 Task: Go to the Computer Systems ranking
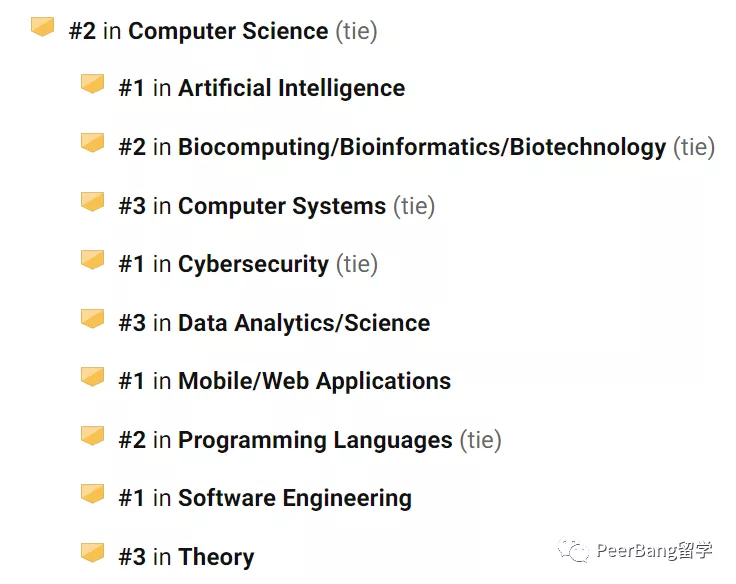[281, 206]
